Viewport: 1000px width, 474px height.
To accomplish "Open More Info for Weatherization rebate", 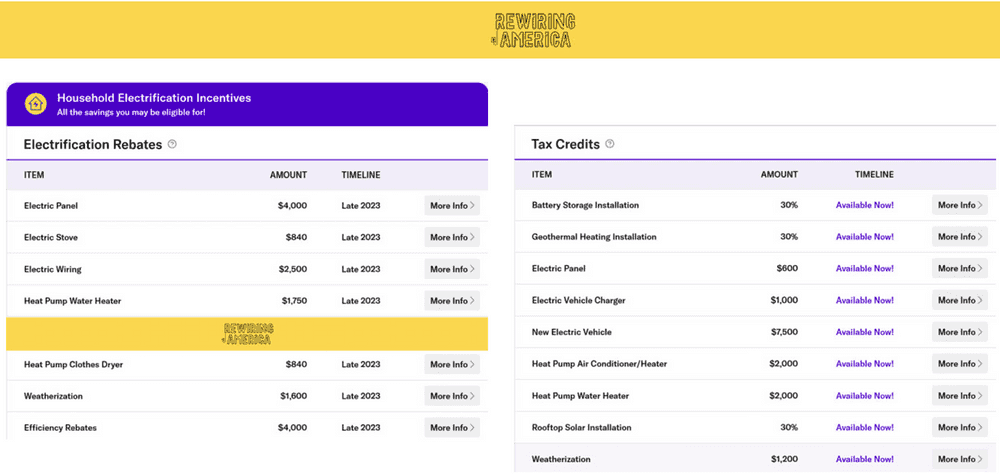I will coord(452,396).
